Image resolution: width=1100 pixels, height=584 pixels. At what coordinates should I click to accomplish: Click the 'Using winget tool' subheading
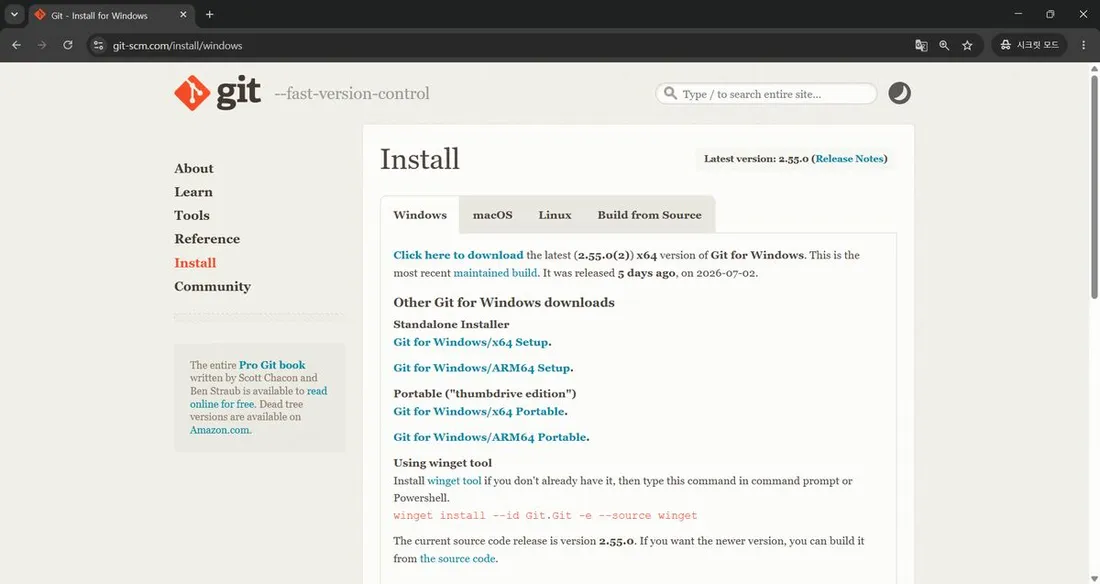click(x=443, y=463)
